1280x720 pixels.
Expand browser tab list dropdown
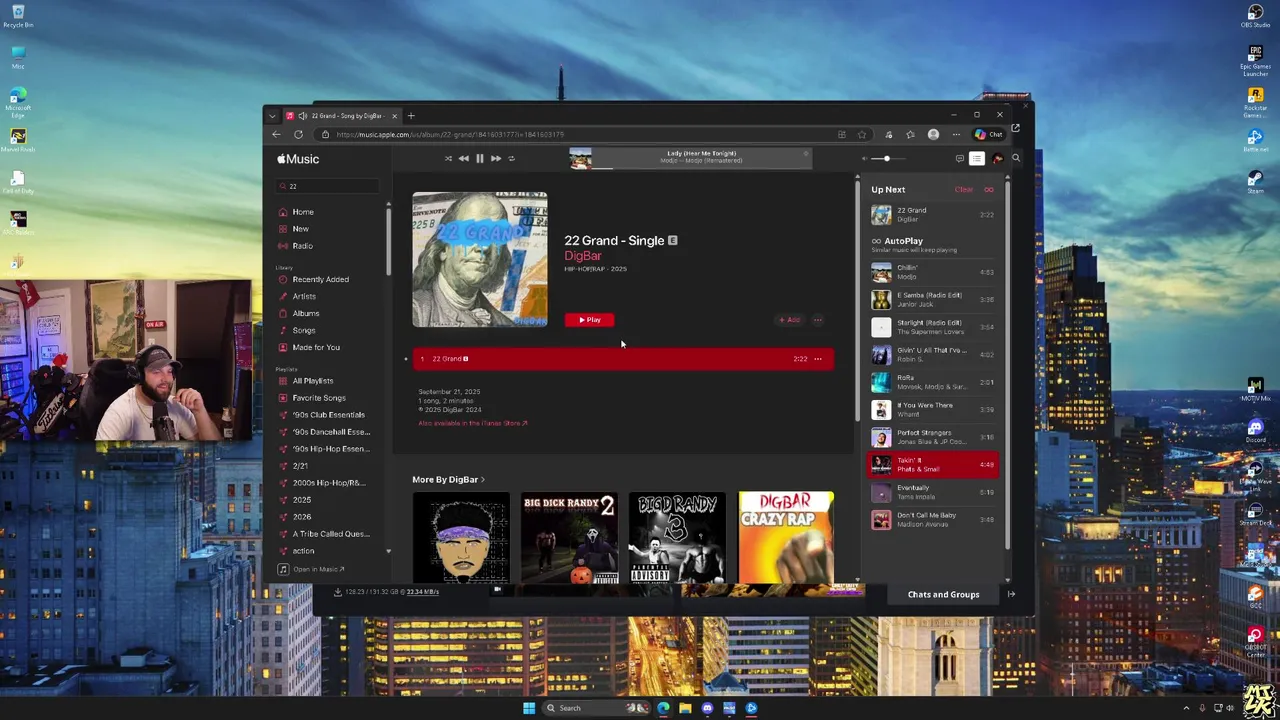(273, 115)
